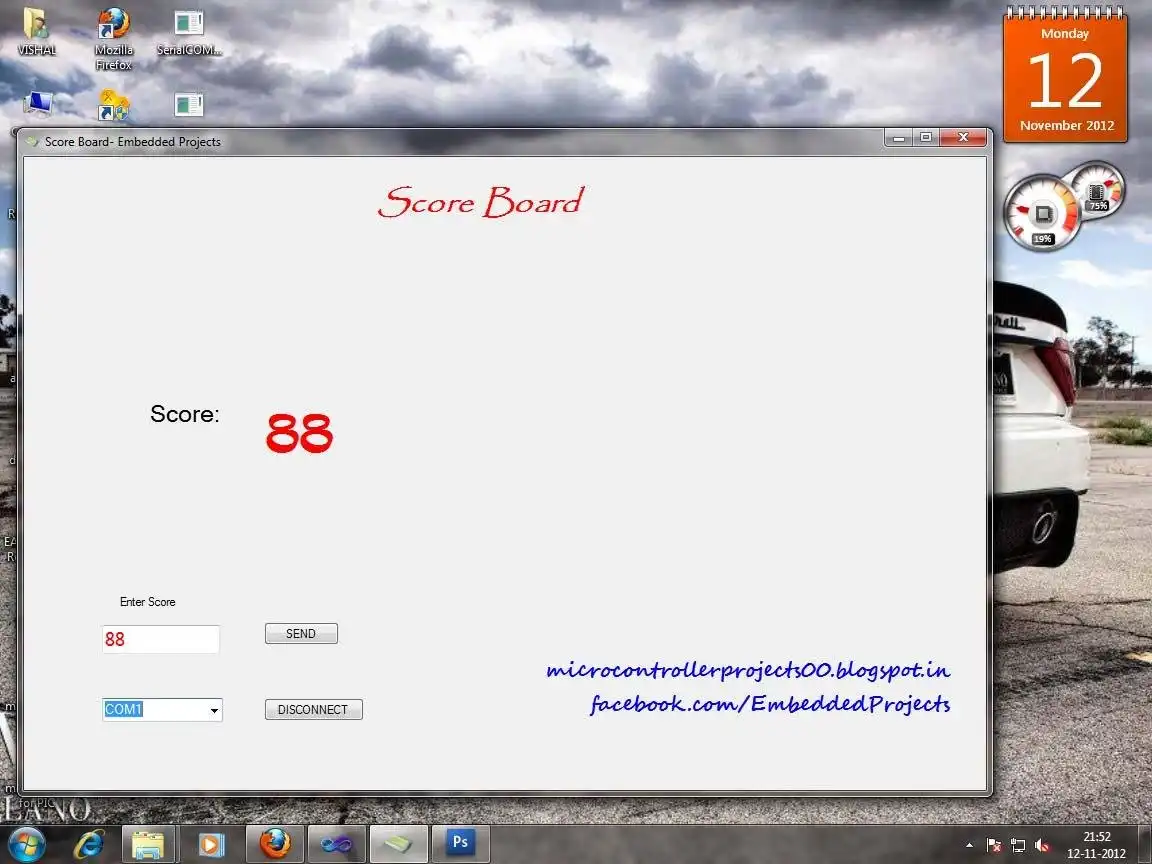Screen dimensions: 1152x864
Task: Open the SerialCOM desktop file icon
Action: (x=189, y=32)
